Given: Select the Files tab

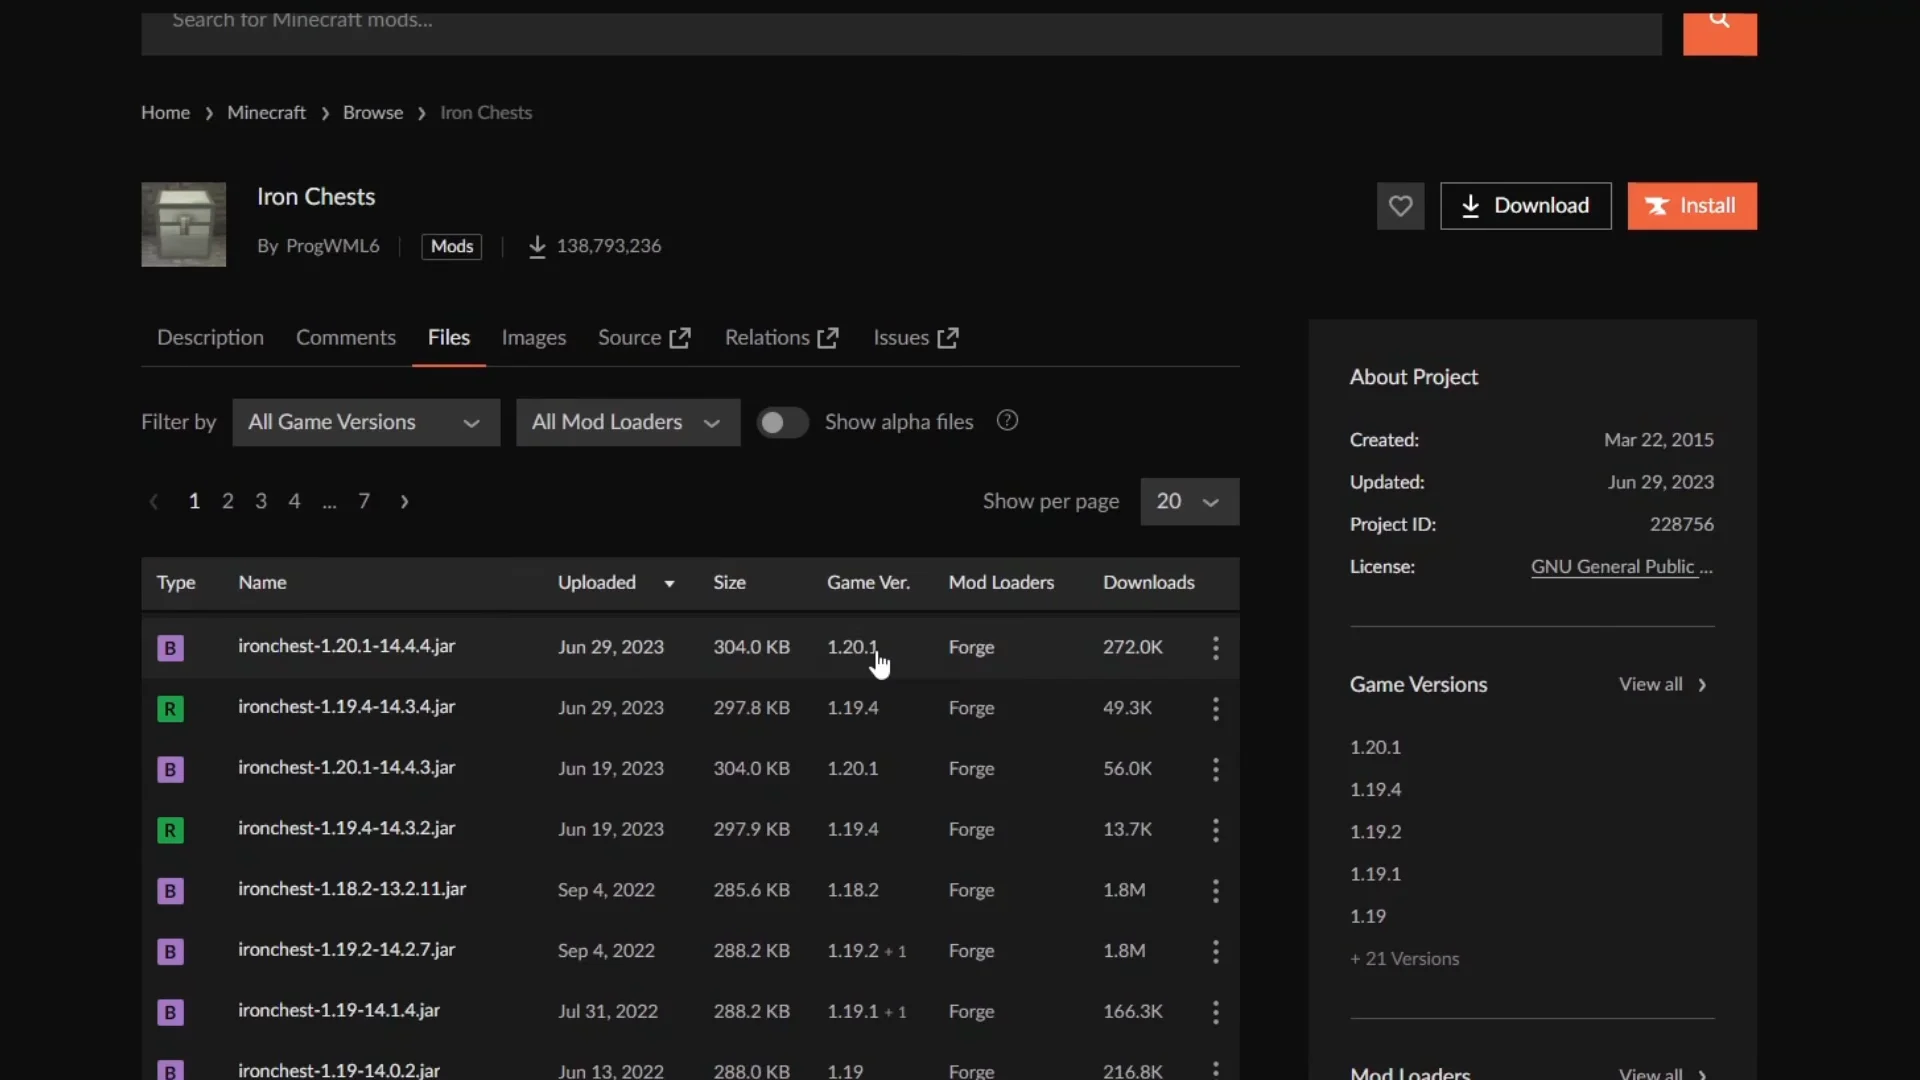Looking at the screenshot, I should (x=449, y=337).
